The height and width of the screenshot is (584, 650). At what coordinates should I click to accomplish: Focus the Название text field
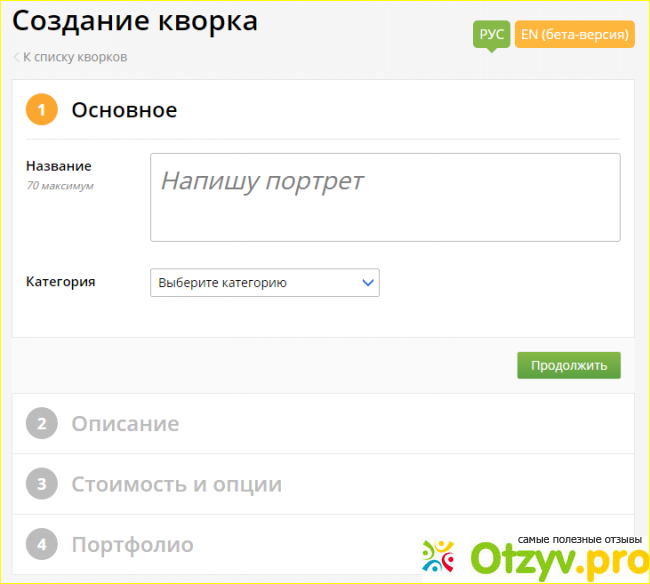385,197
